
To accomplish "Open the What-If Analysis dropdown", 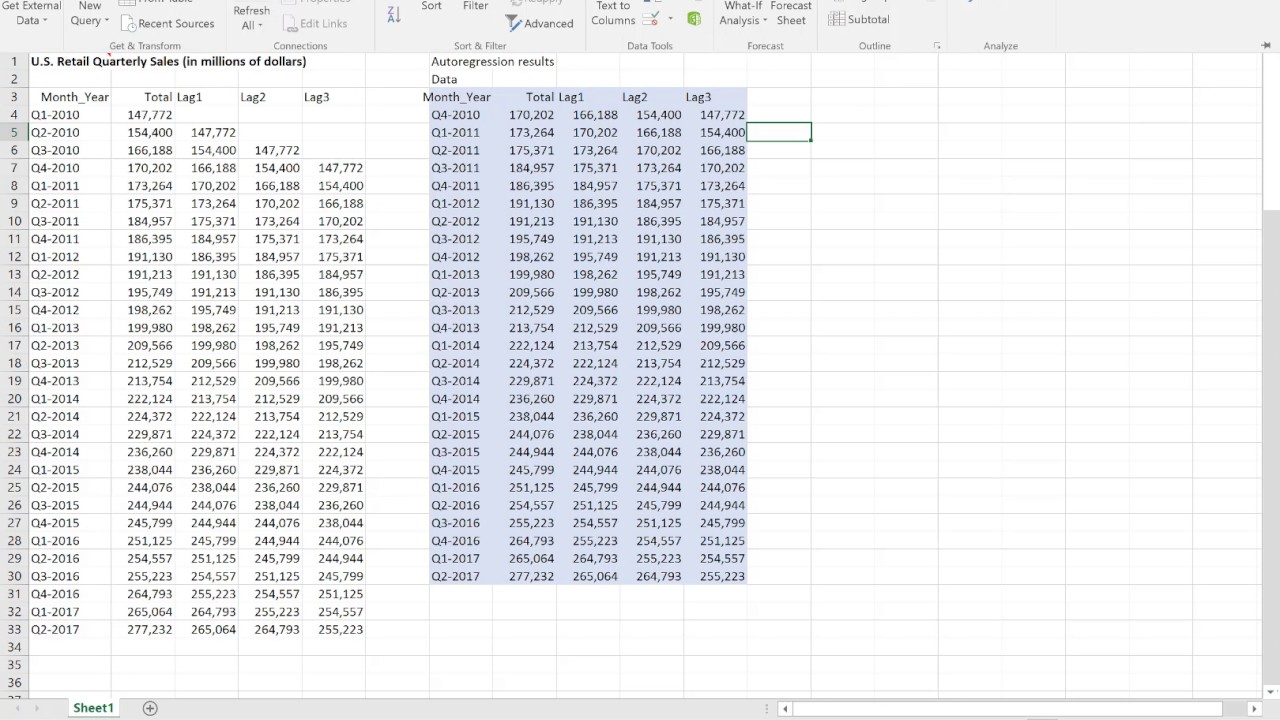I will [x=744, y=13].
